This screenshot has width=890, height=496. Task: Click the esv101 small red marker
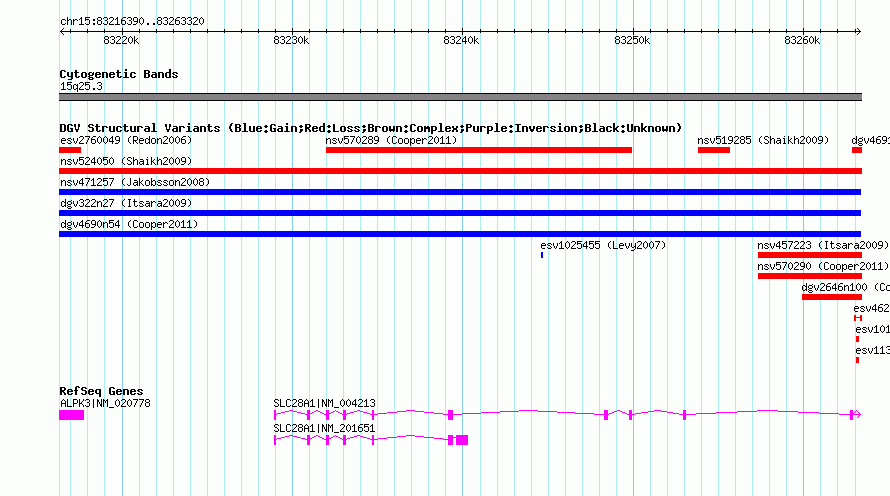tap(857, 339)
